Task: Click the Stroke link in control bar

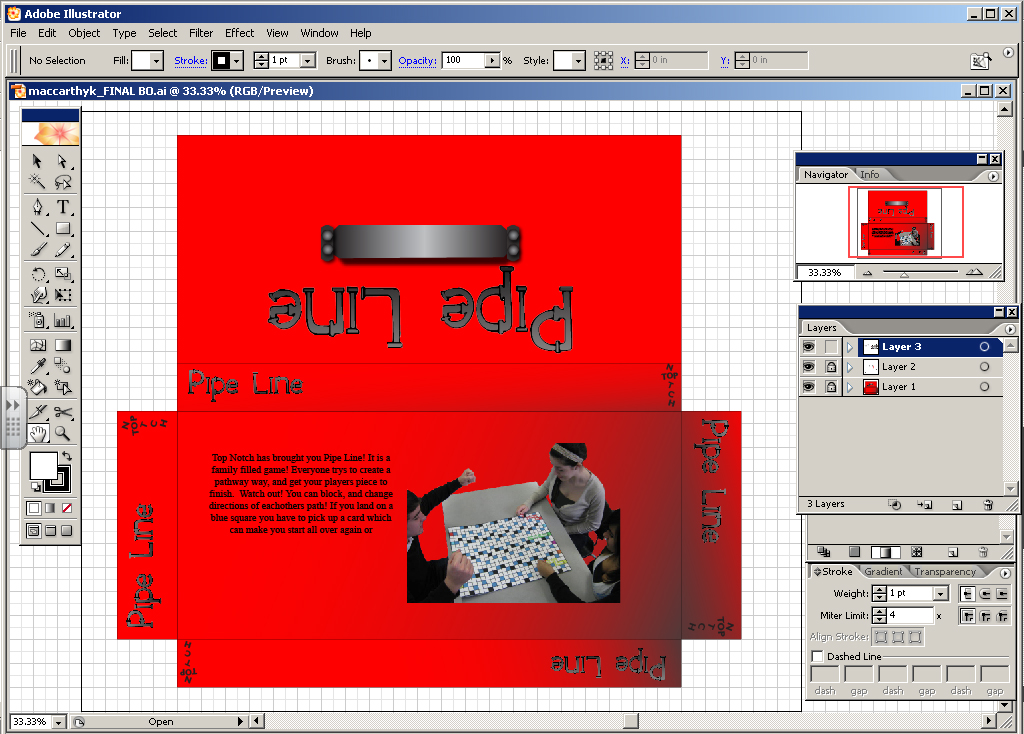Action: tap(191, 61)
